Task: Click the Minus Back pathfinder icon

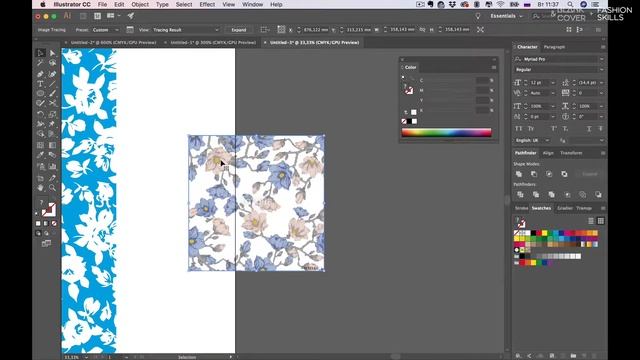Action: [x=598, y=195]
